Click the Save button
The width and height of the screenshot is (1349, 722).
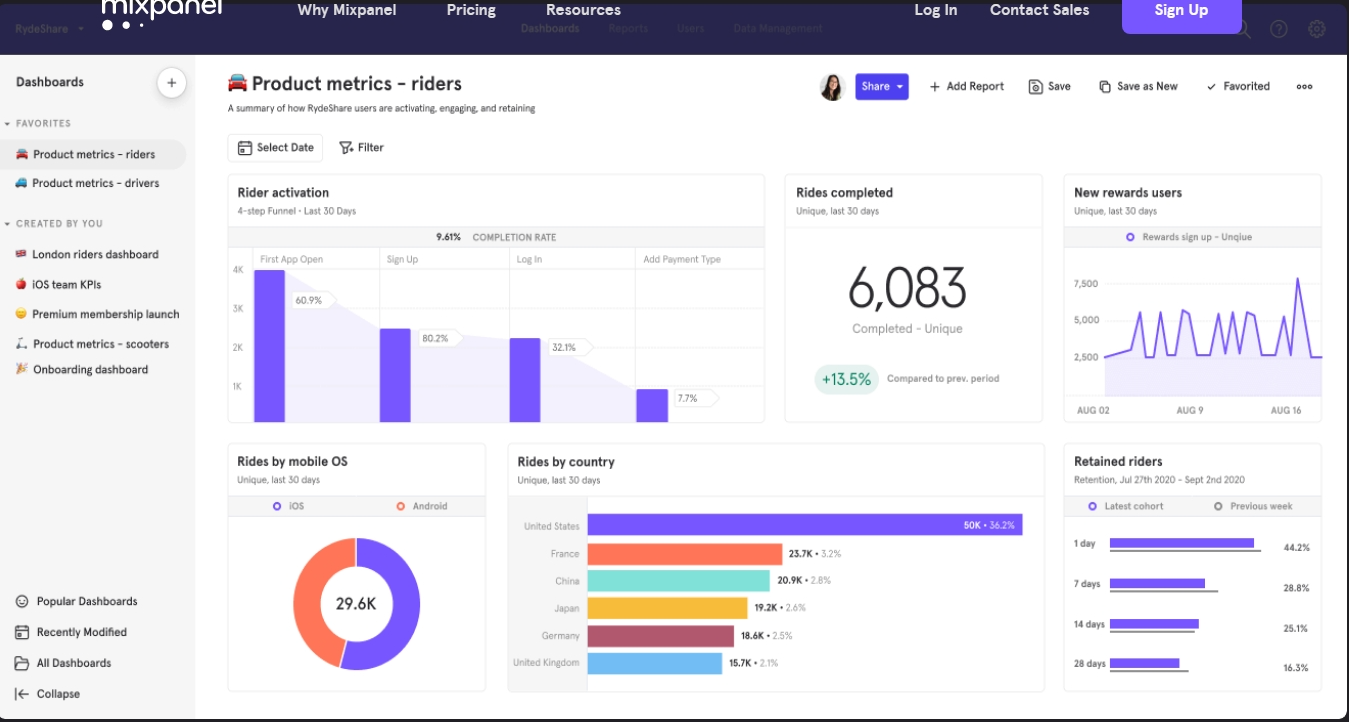point(1050,87)
